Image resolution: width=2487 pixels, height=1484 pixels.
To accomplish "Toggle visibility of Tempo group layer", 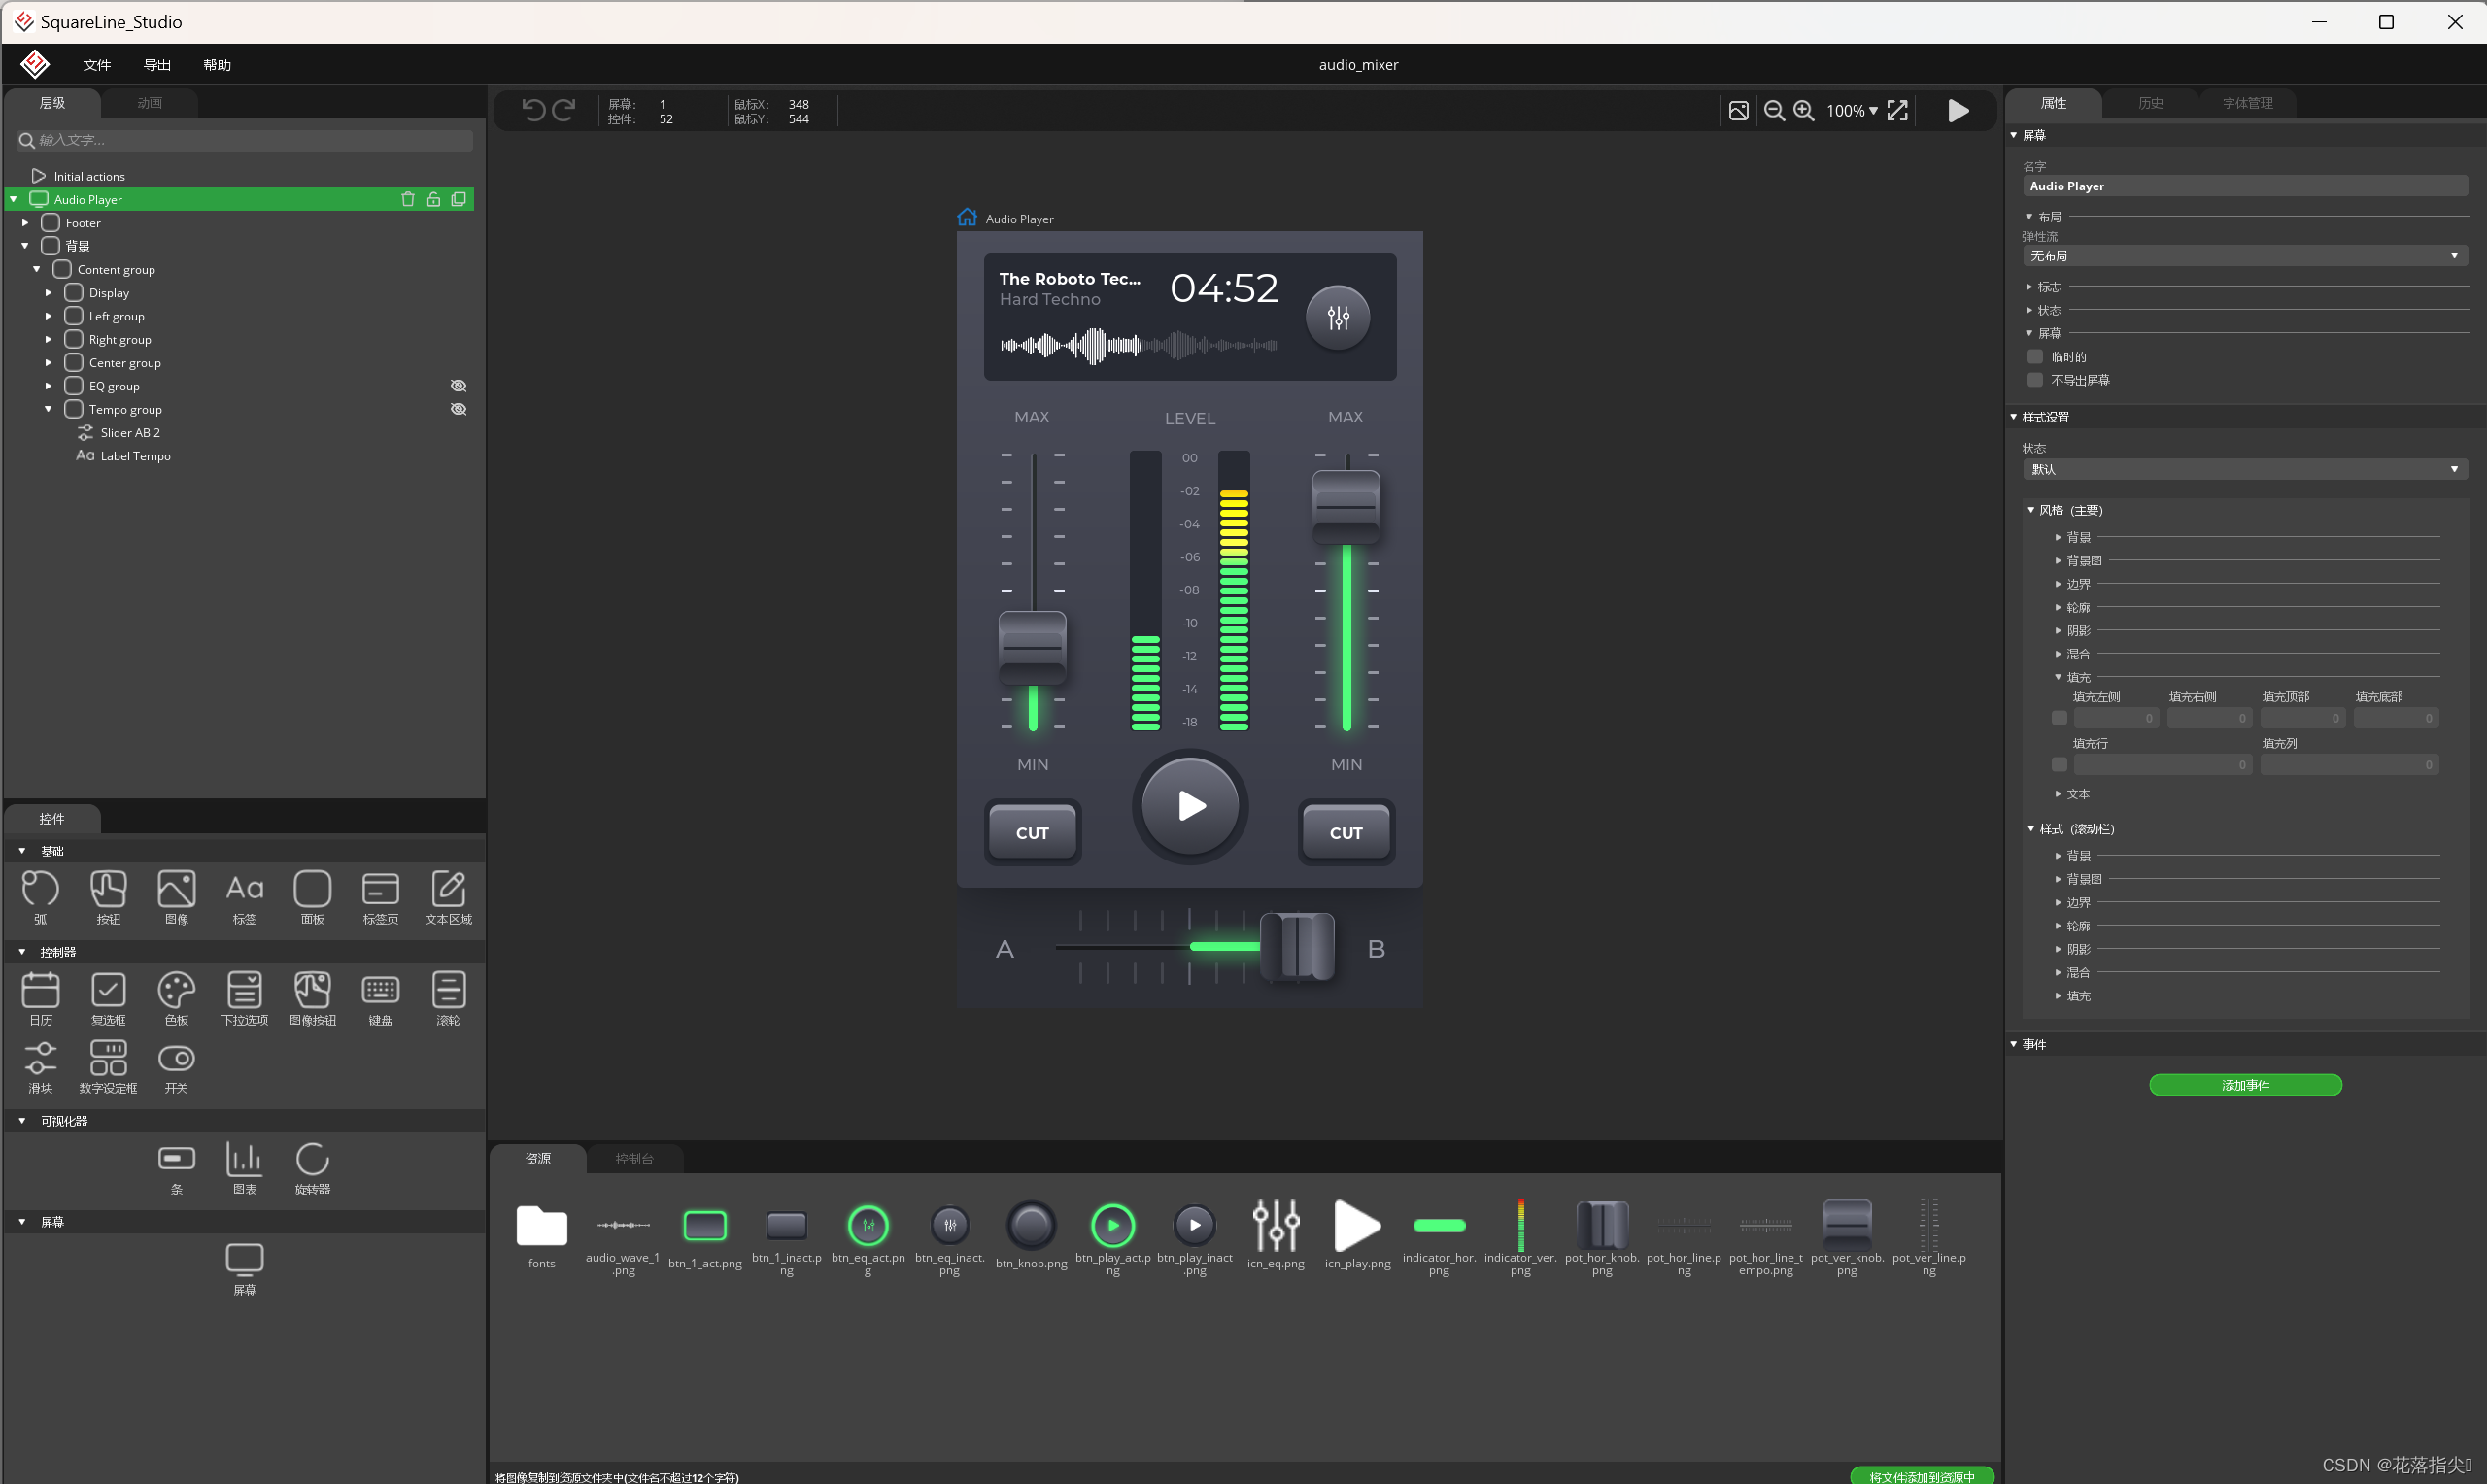I will pos(460,408).
